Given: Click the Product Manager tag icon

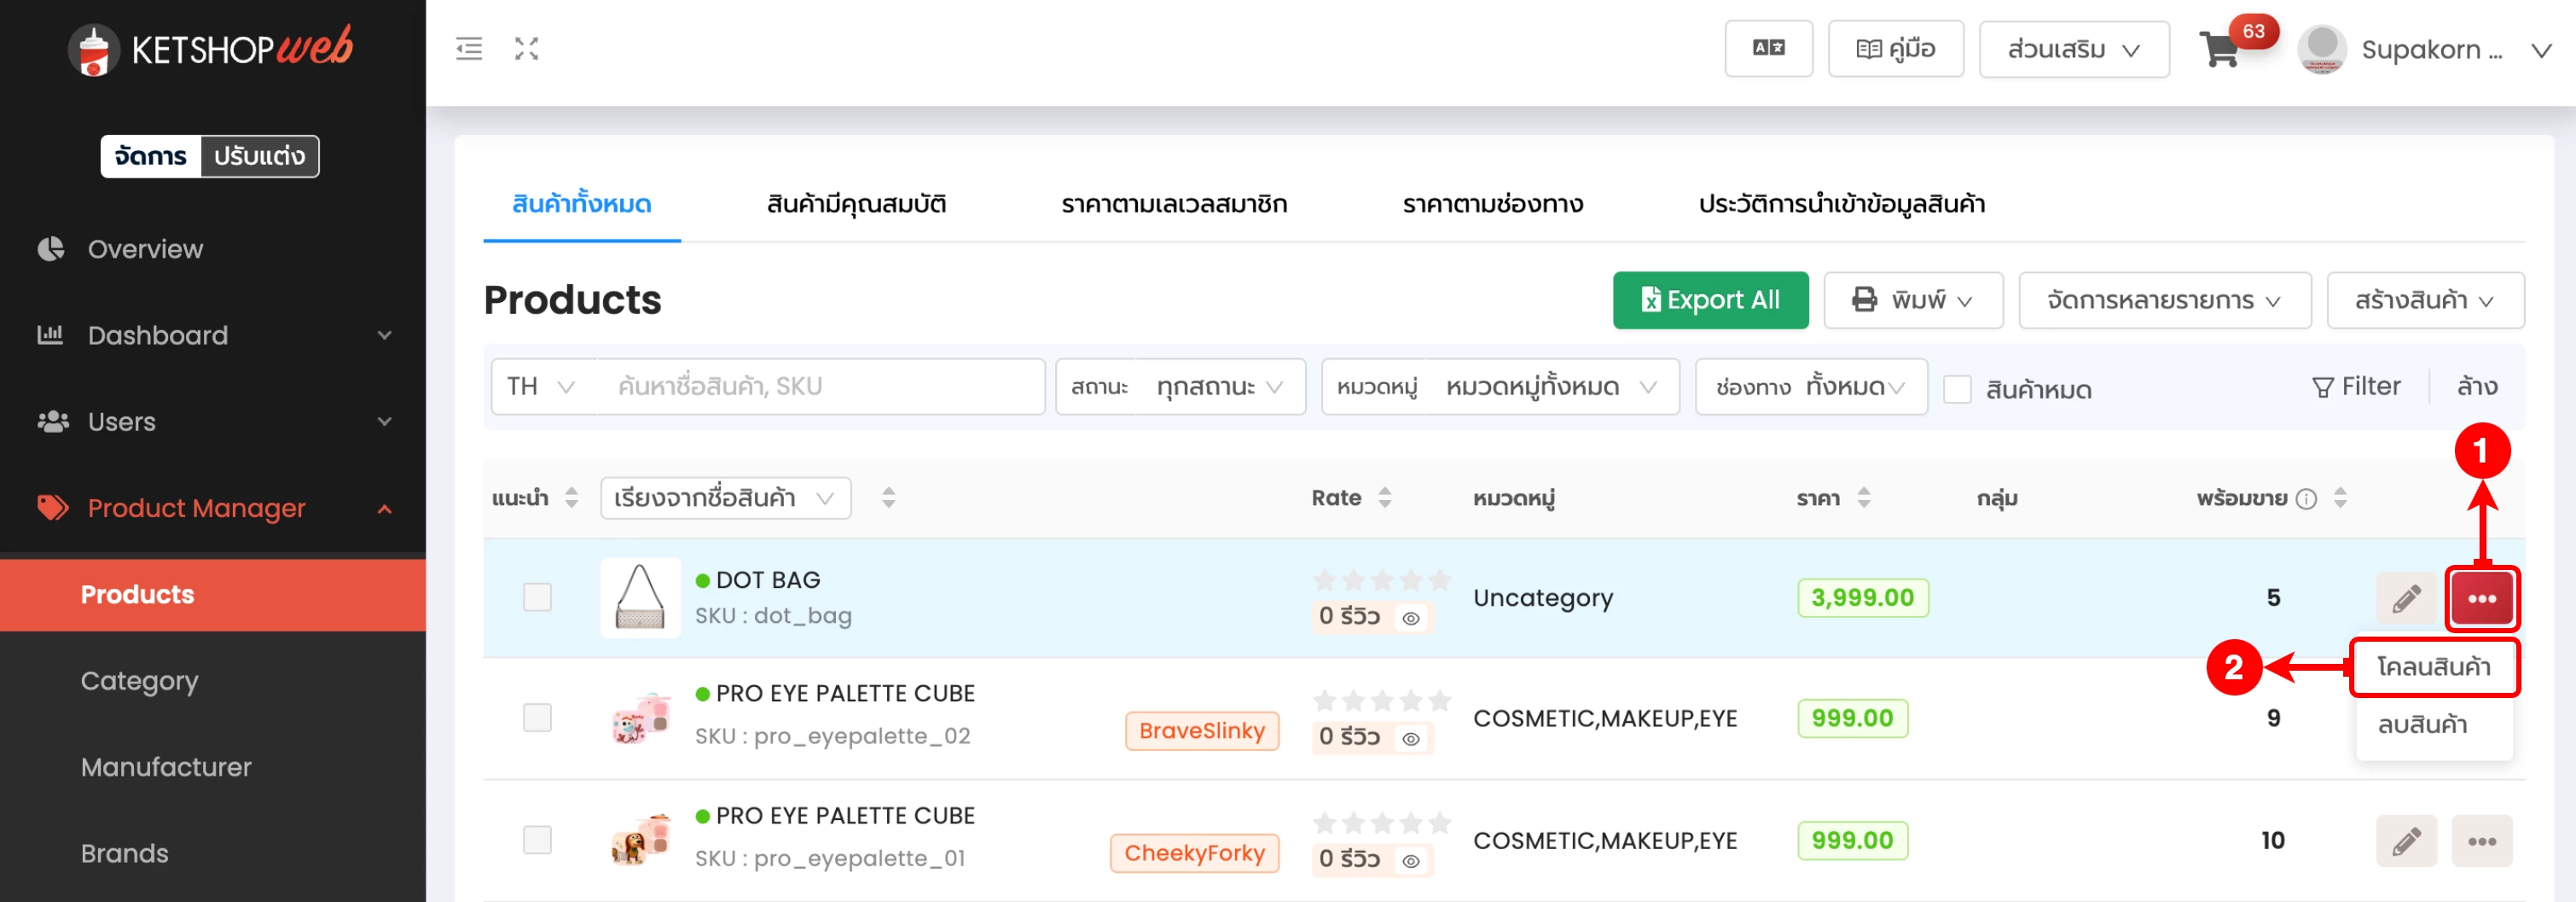Looking at the screenshot, I should coord(53,507).
